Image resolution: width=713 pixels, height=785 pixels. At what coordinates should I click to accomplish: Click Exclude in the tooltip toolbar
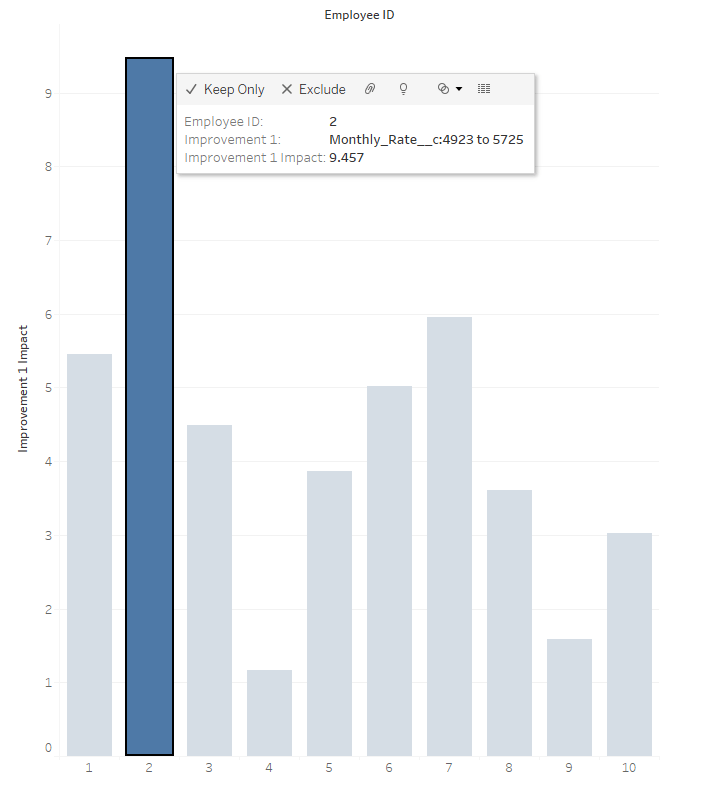[x=313, y=89]
